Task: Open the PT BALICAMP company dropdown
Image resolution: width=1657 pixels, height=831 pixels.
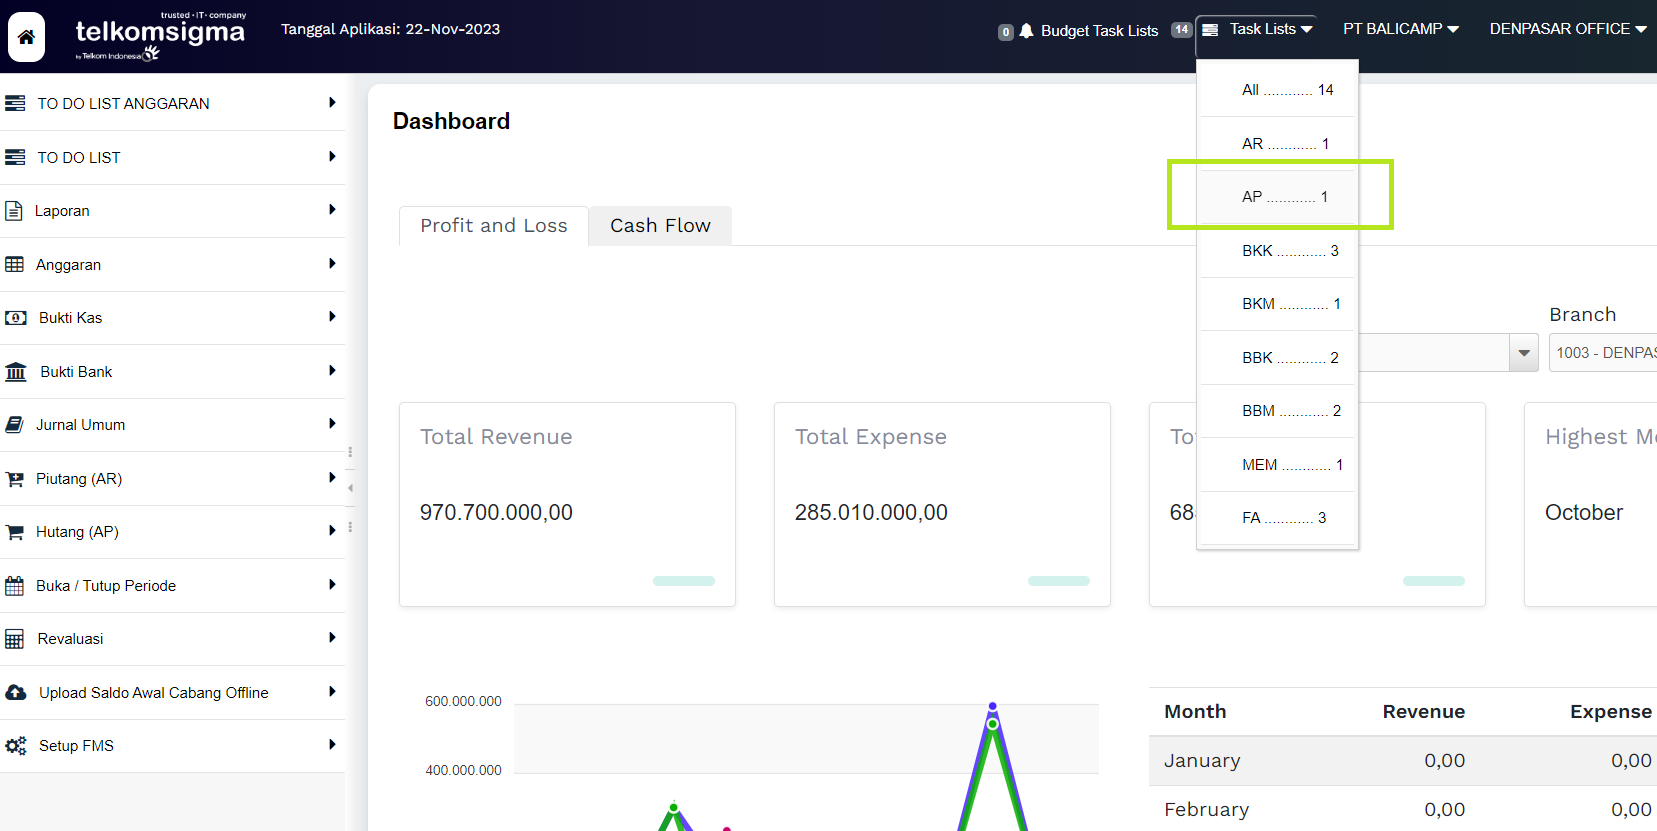Action: pos(1400,29)
